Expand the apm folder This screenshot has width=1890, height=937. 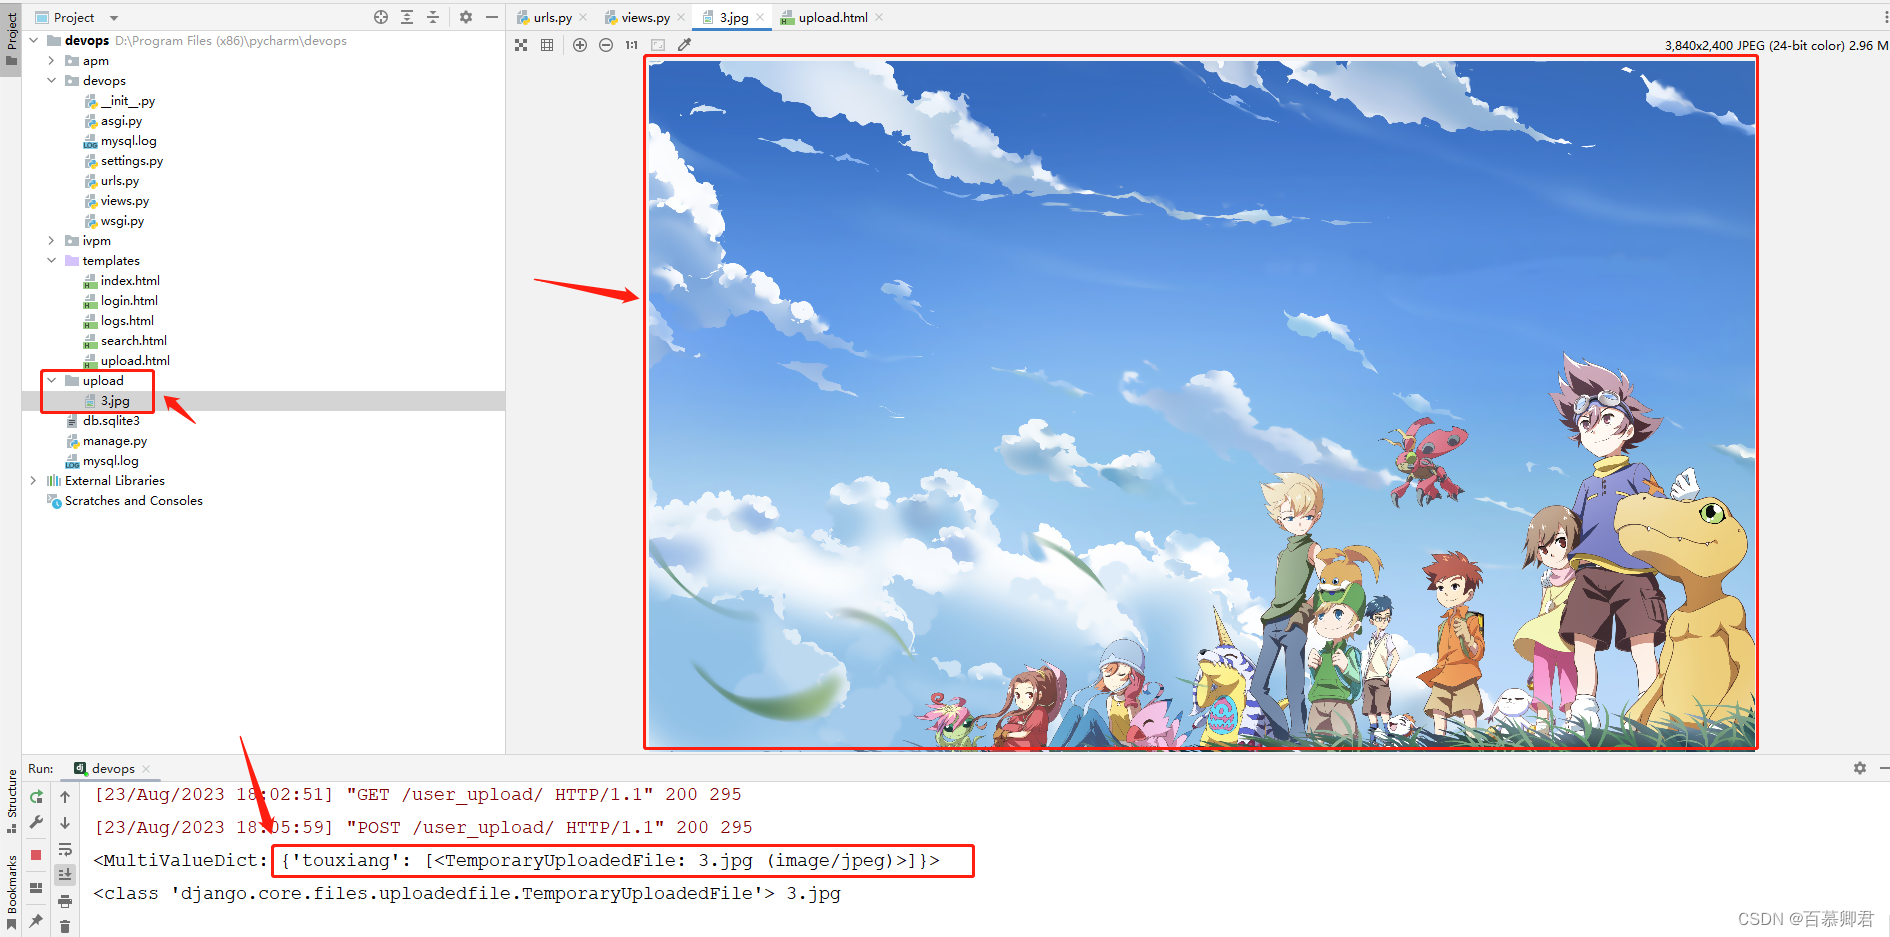coord(52,61)
